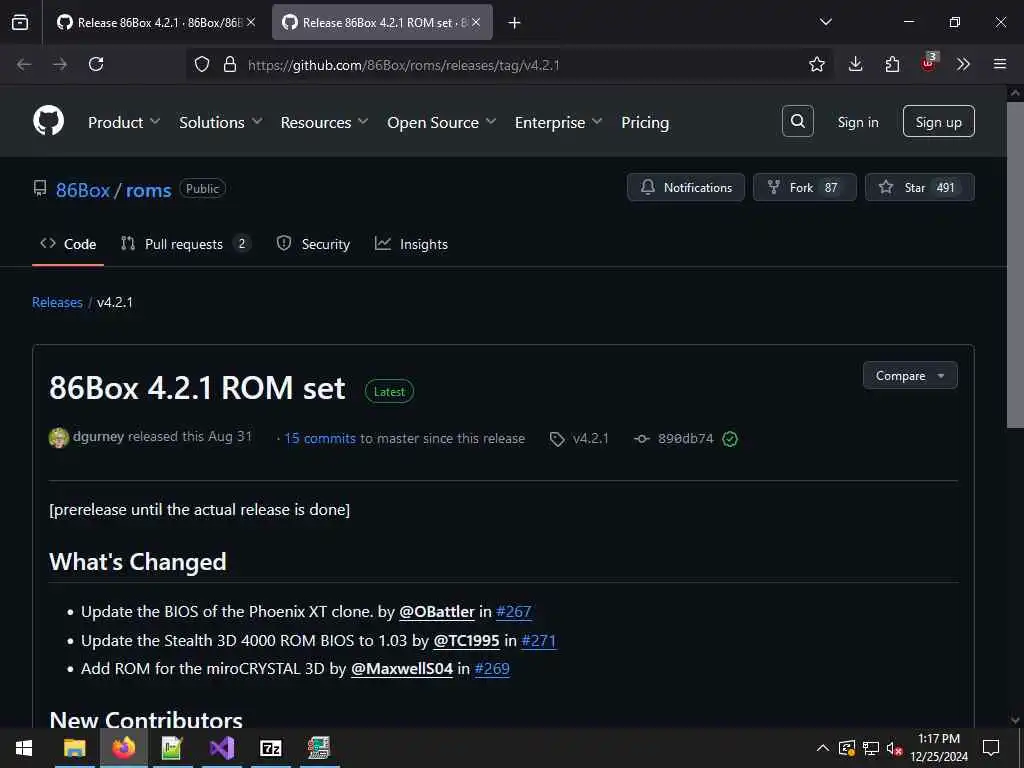Click the site security padlock icon

(x=230, y=64)
